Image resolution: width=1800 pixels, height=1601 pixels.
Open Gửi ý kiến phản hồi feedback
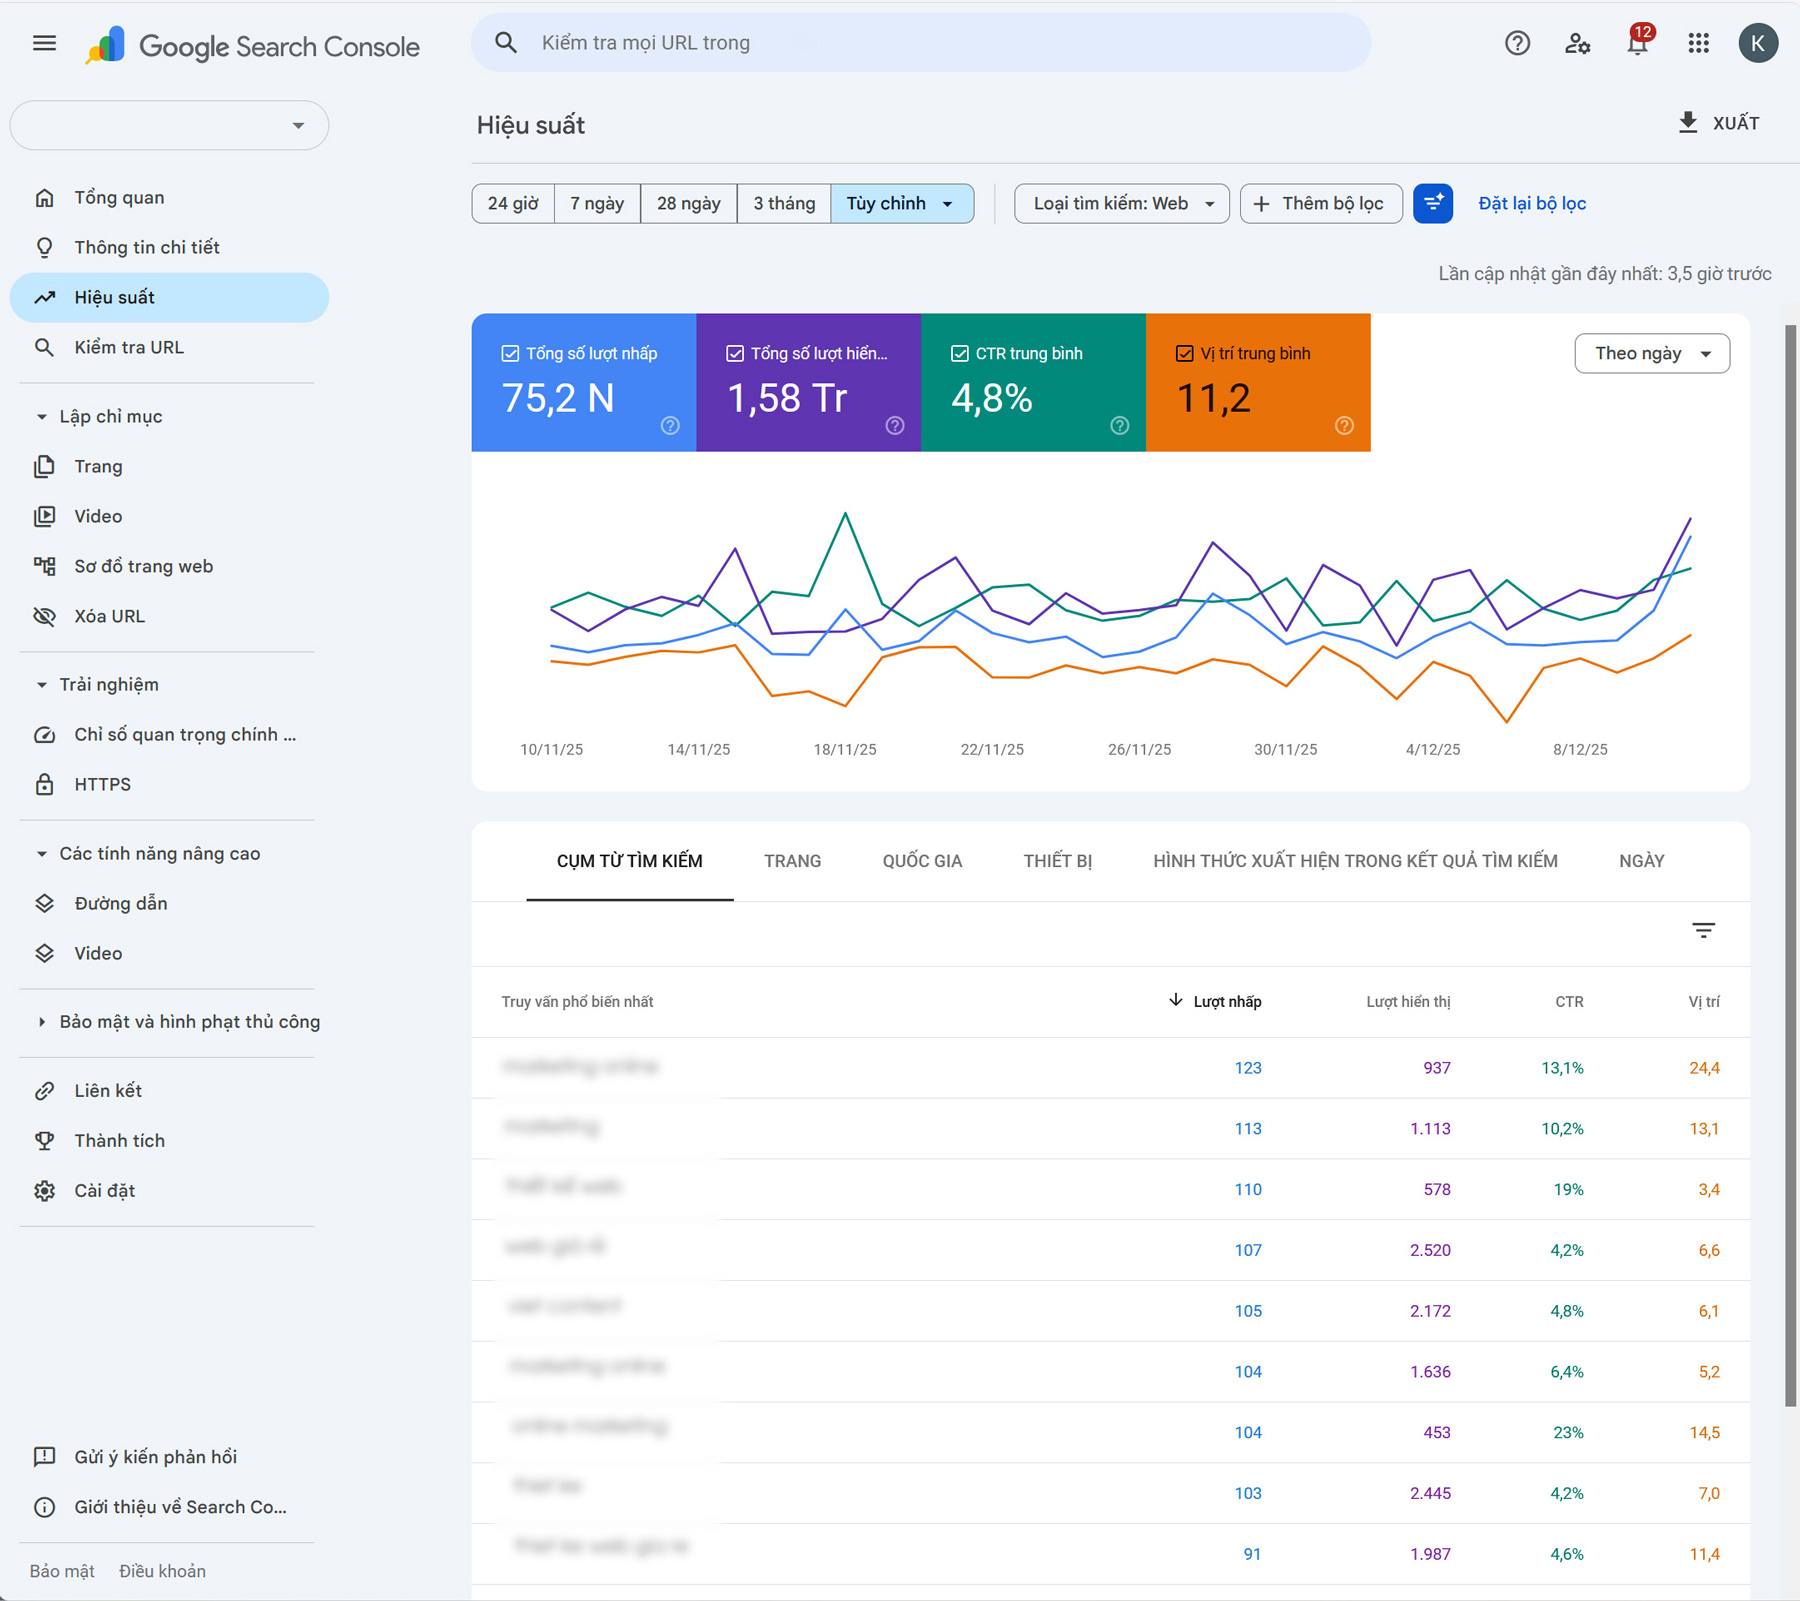169,1457
